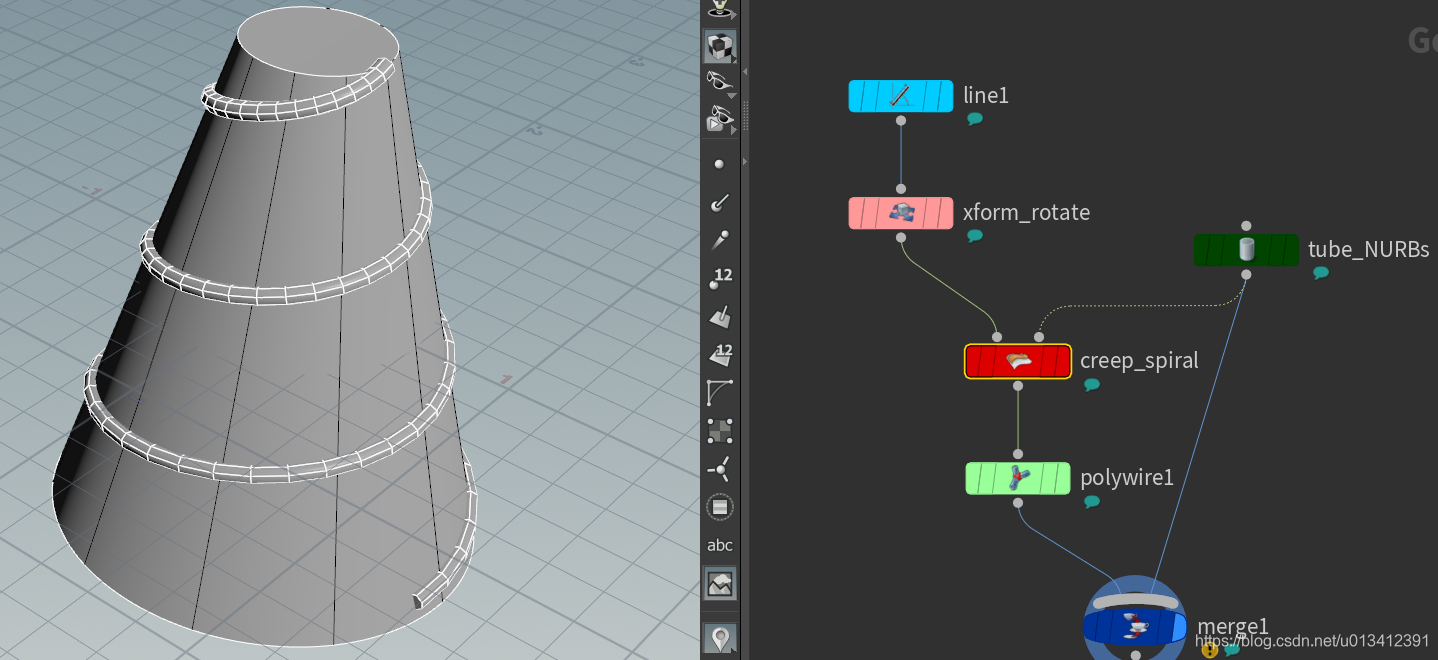Toggle the background image icon
This screenshot has width=1438, height=660.
pyautogui.click(x=720, y=584)
